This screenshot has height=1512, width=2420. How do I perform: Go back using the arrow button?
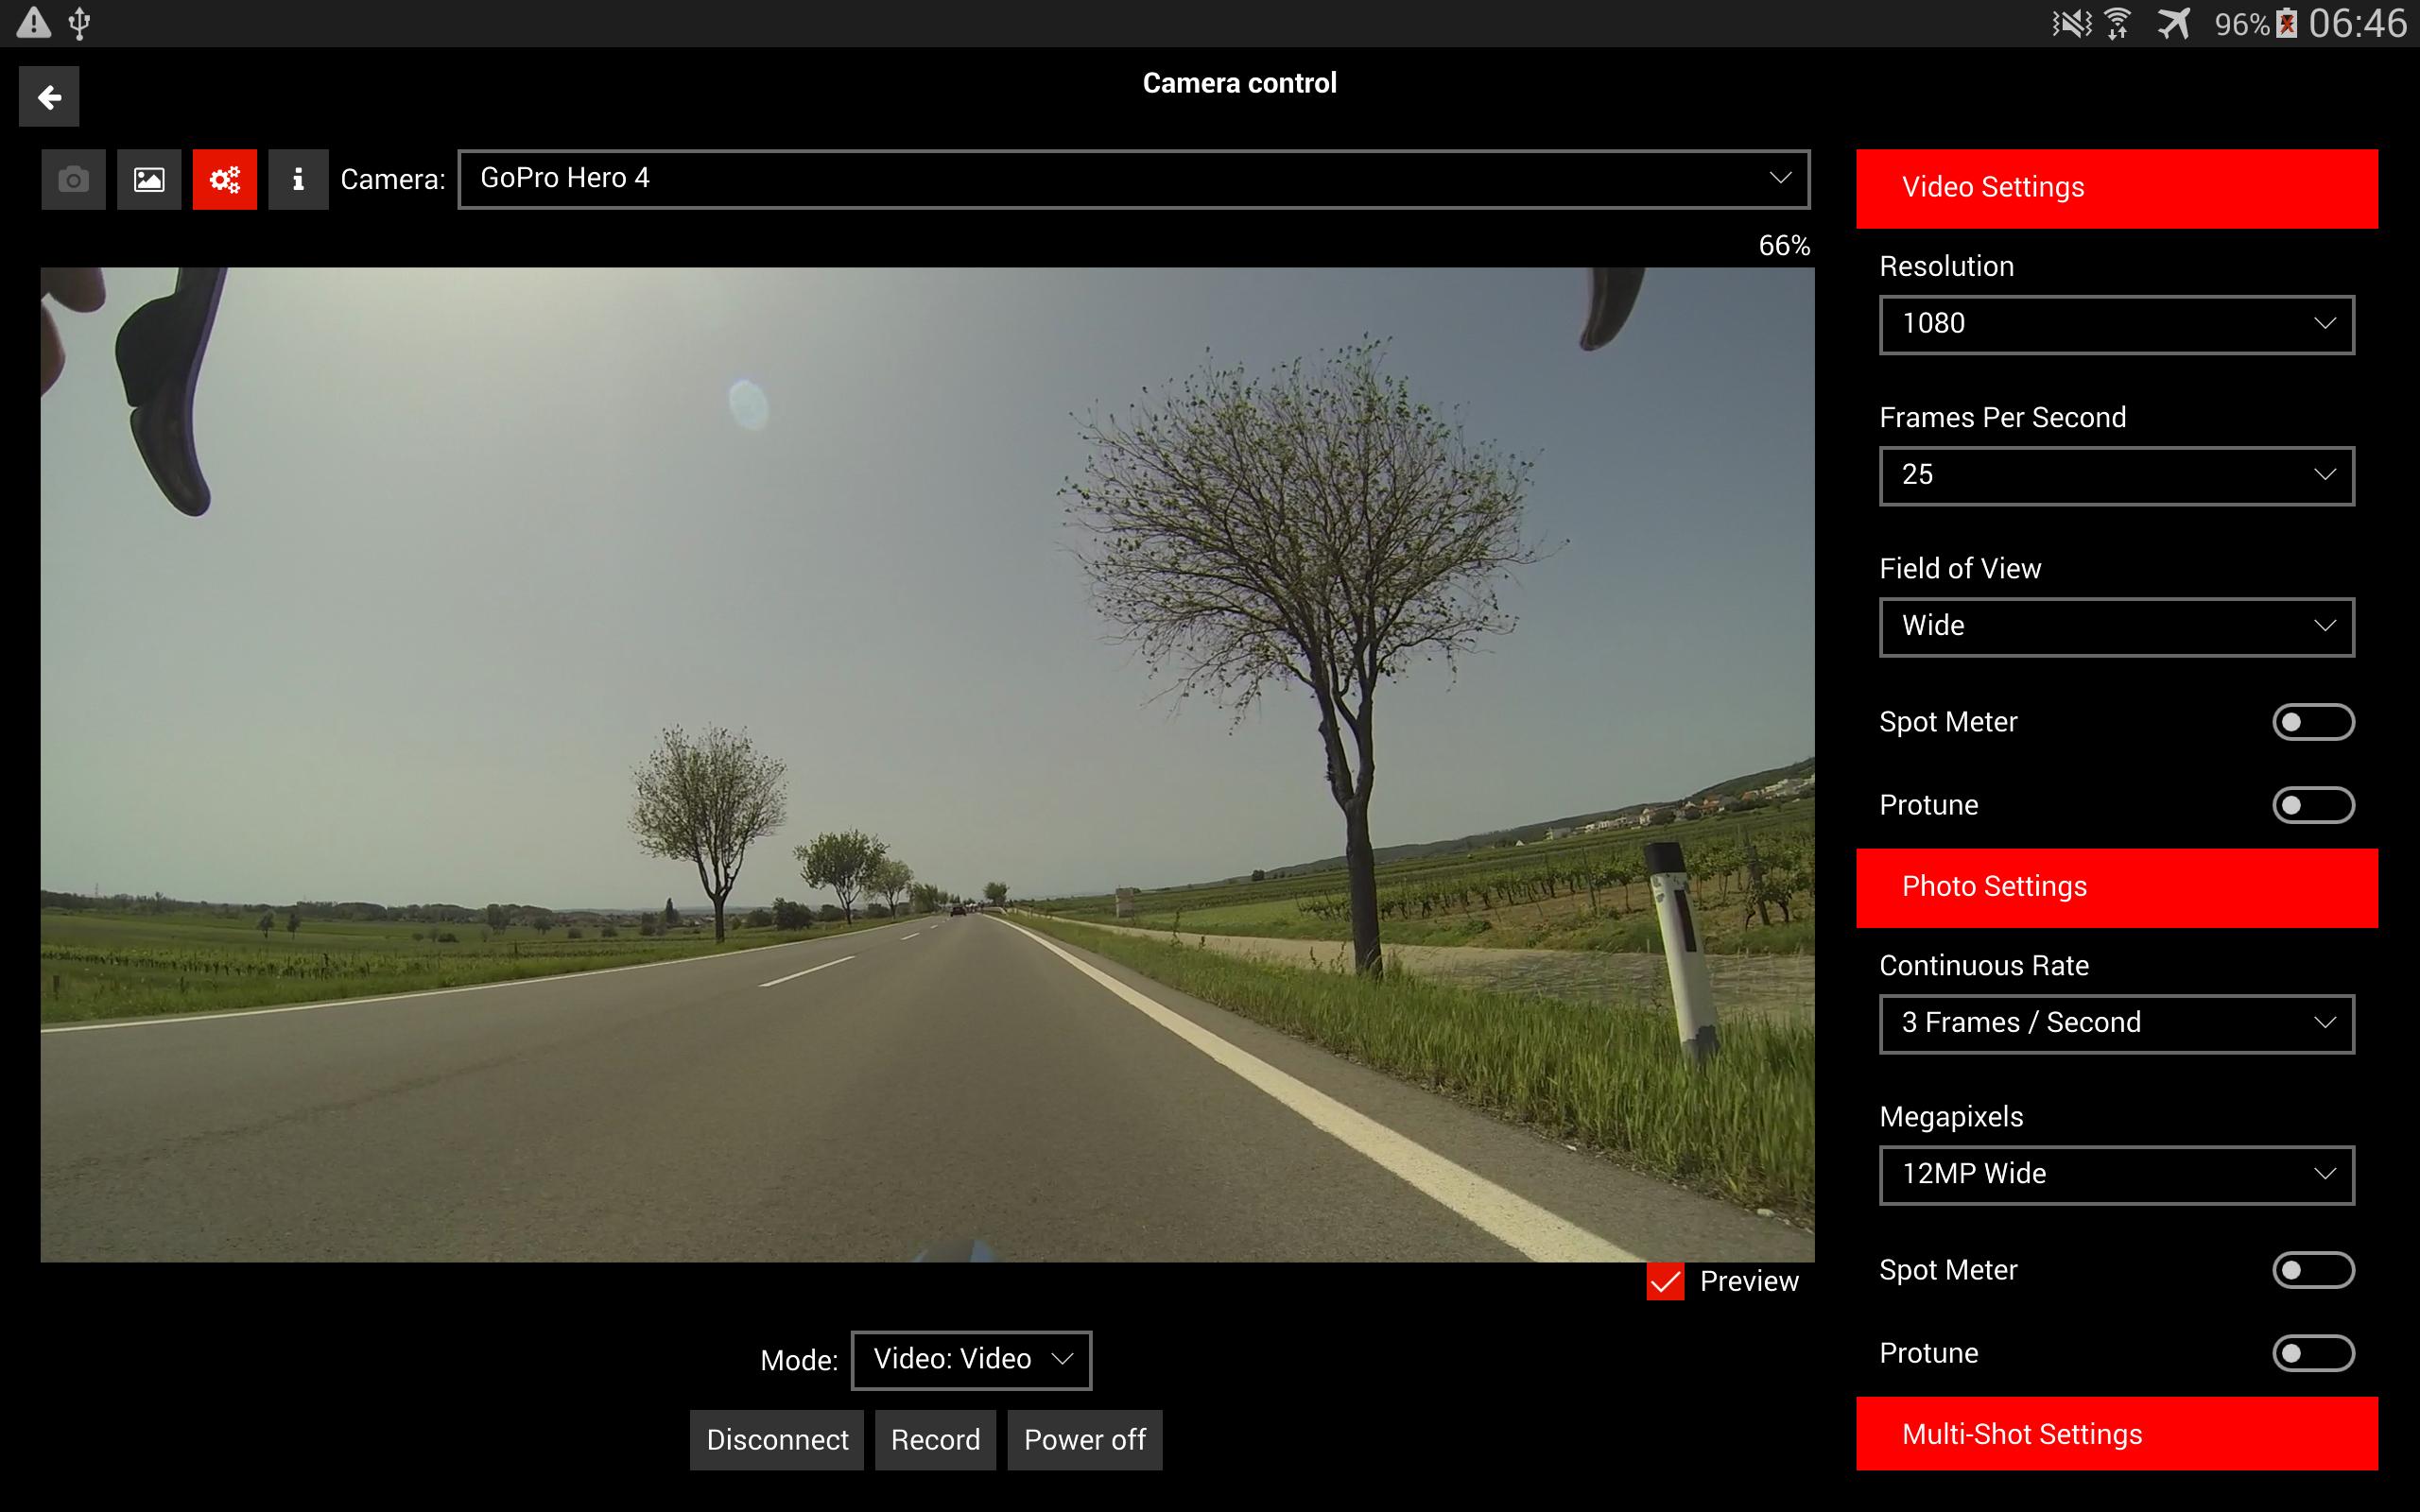[x=49, y=97]
